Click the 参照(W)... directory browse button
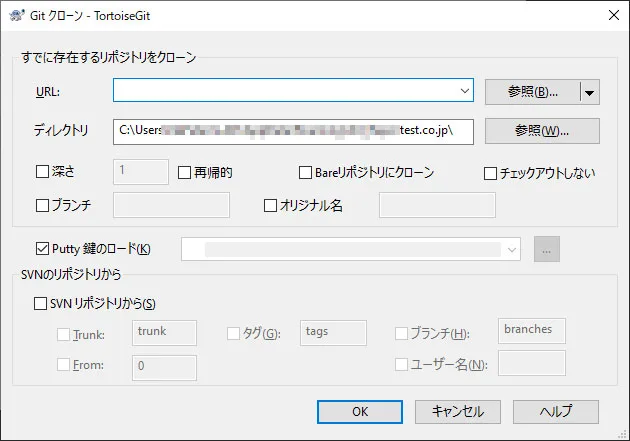Screen dimensions: 630x441 click(x=542, y=131)
